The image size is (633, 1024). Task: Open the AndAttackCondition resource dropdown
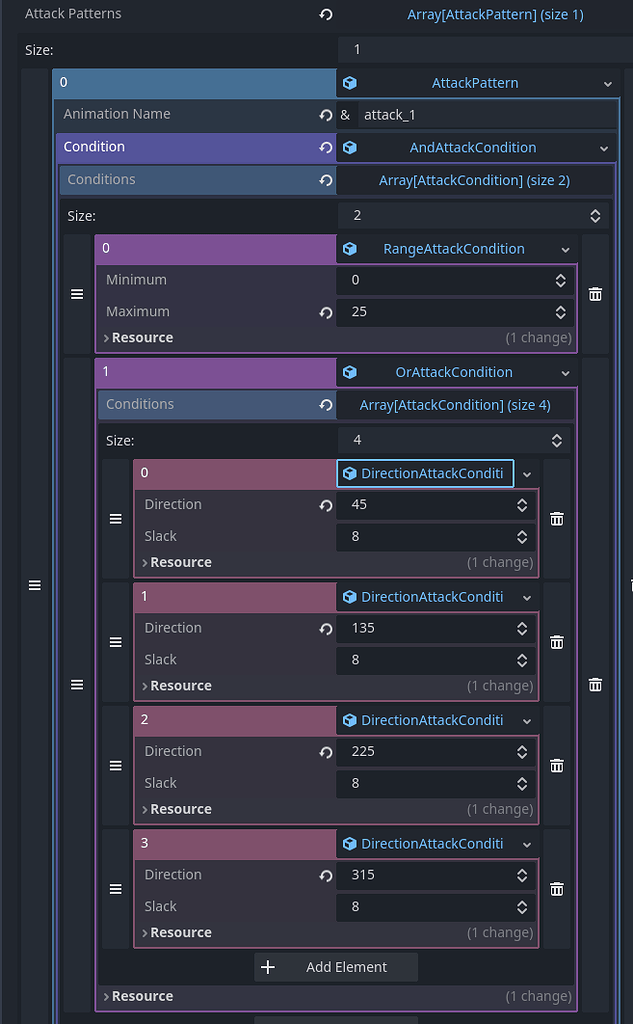point(604,148)
